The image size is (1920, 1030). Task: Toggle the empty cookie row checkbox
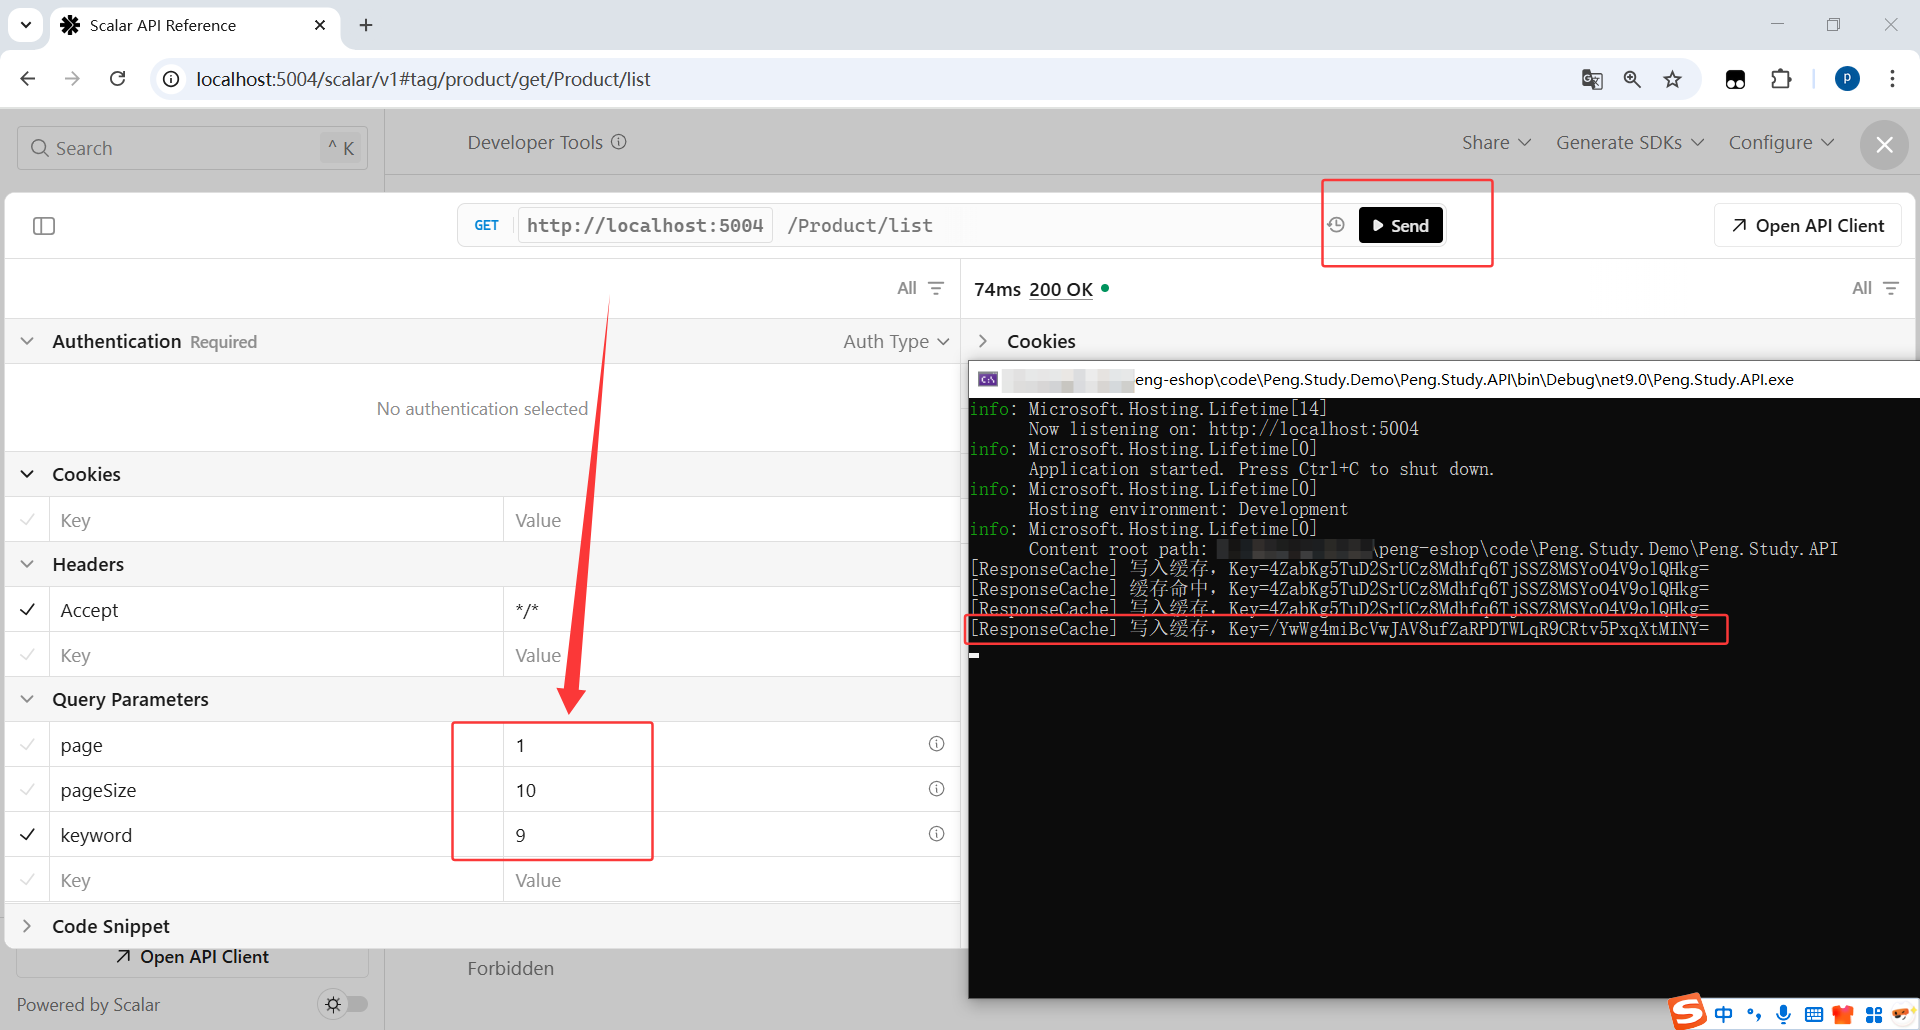(x=28, y=520)
